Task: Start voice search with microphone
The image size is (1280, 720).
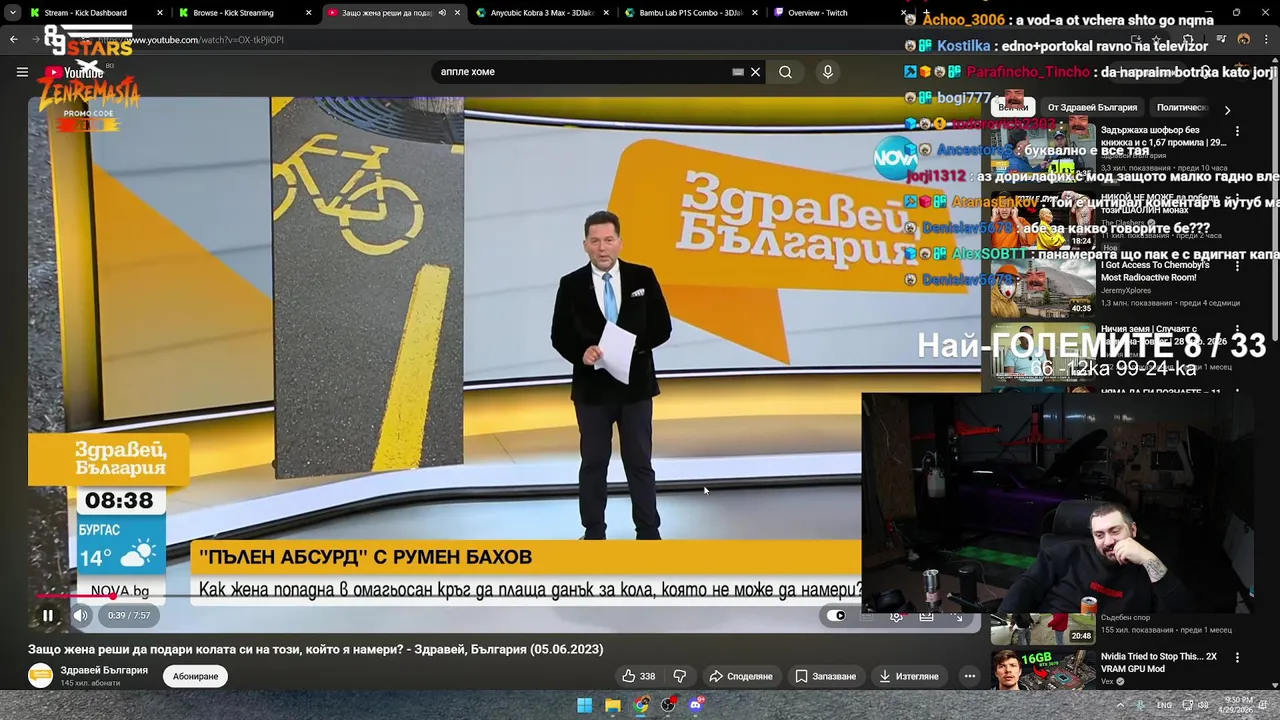Action: (x=827, y=72)
